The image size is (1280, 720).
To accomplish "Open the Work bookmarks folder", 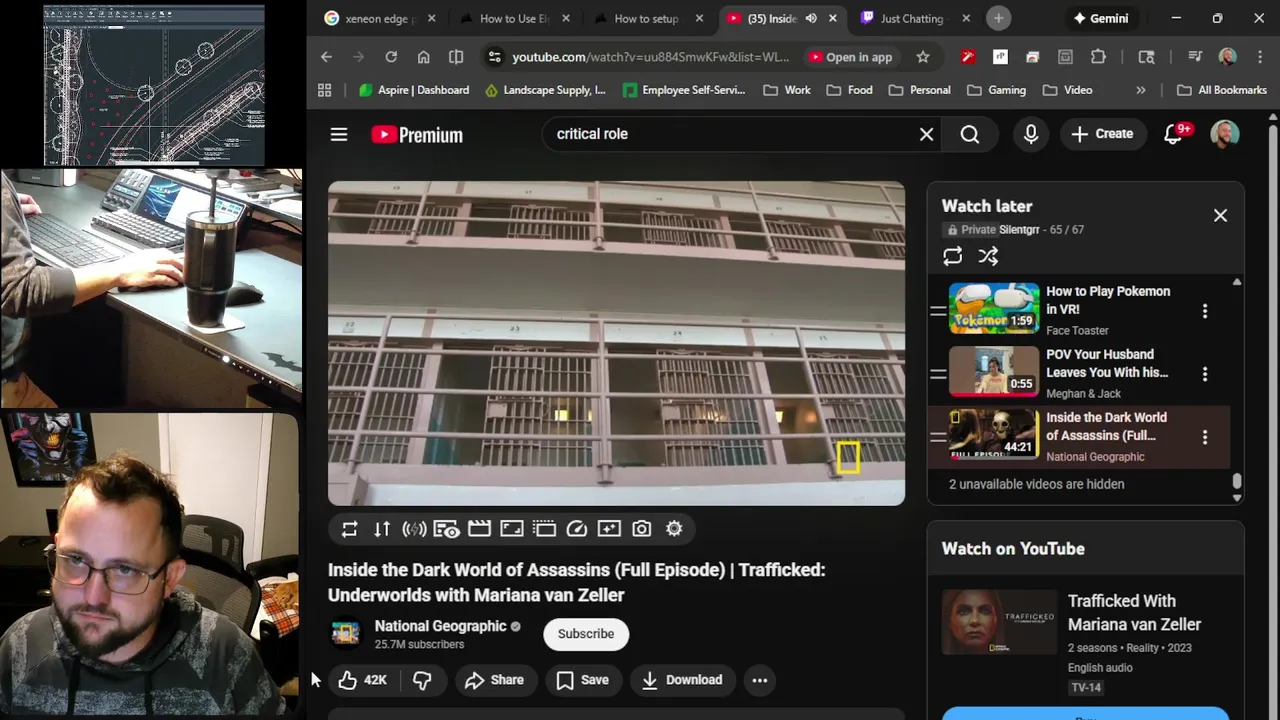I will pos(786,90).
